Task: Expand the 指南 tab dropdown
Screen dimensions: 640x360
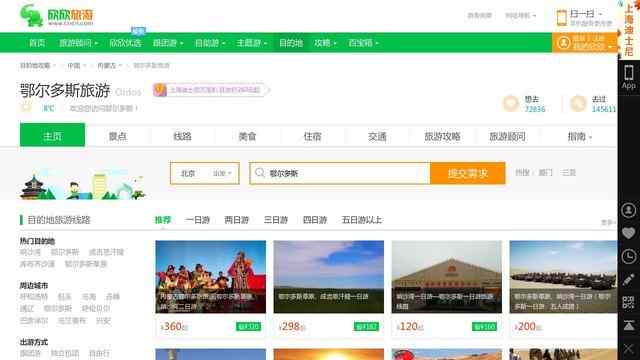Action: coord(580,136)
